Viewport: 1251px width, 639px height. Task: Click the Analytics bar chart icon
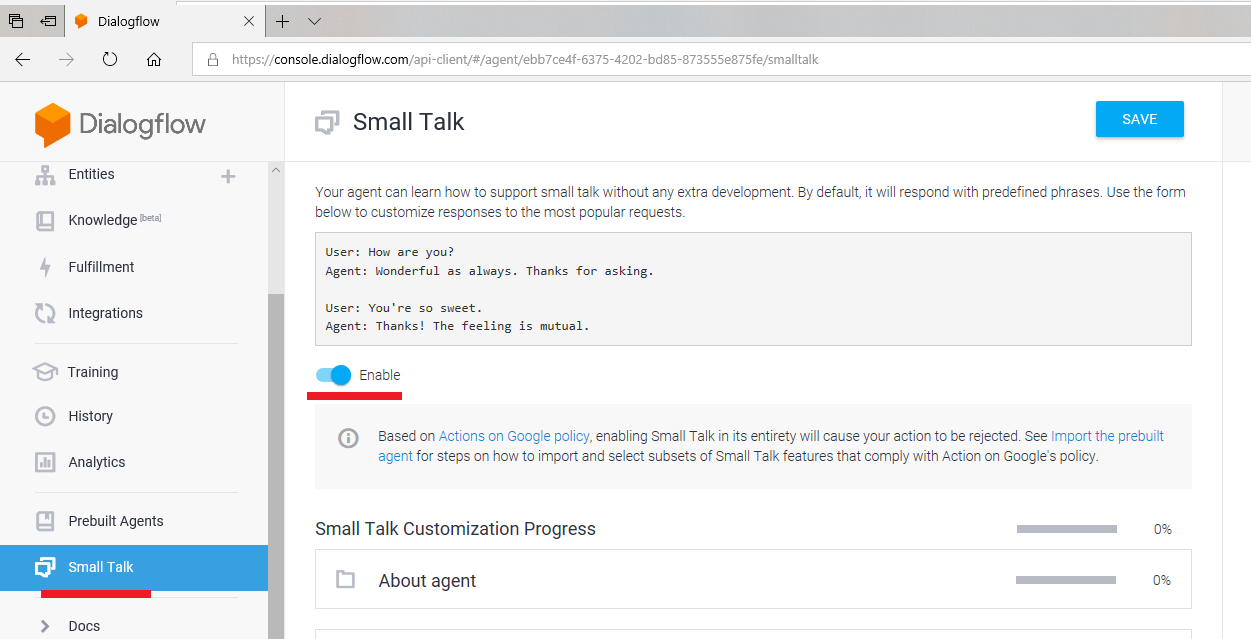point(45,462)
